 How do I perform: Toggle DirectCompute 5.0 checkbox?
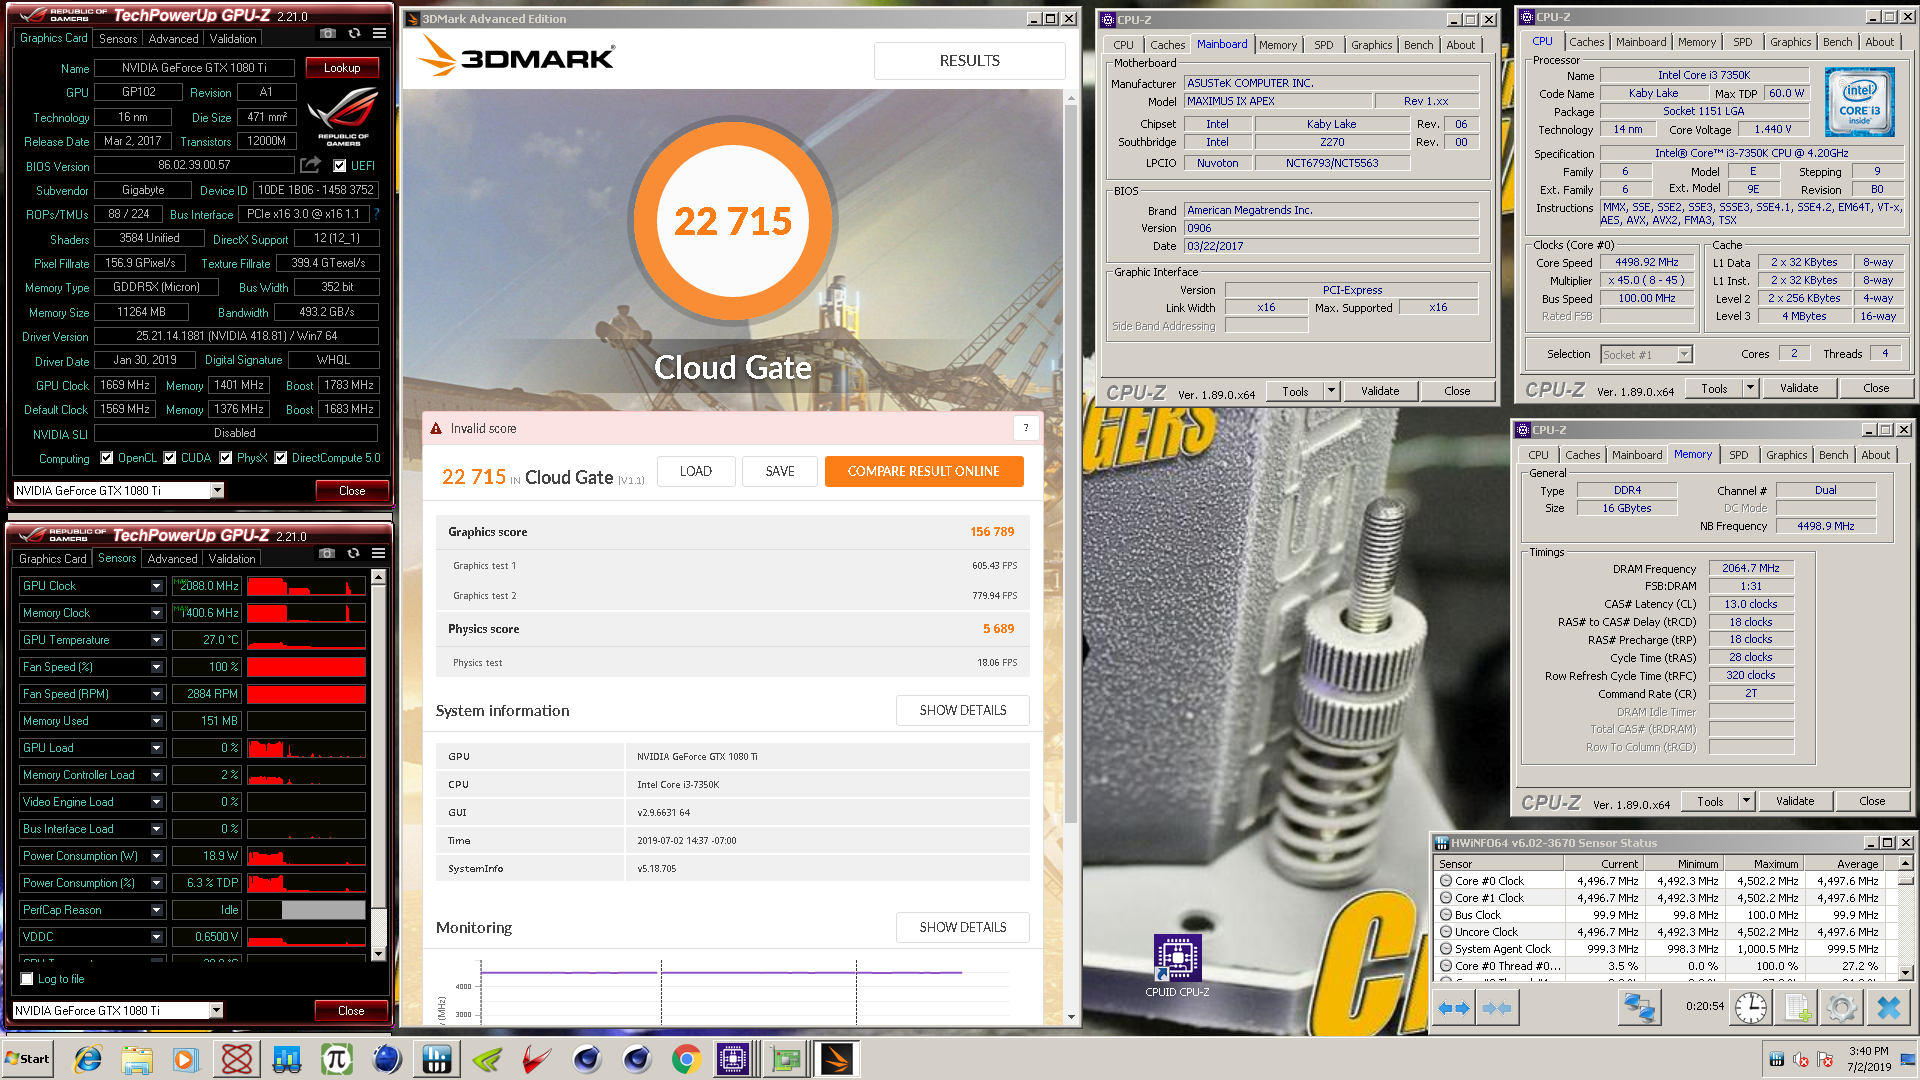281,458
